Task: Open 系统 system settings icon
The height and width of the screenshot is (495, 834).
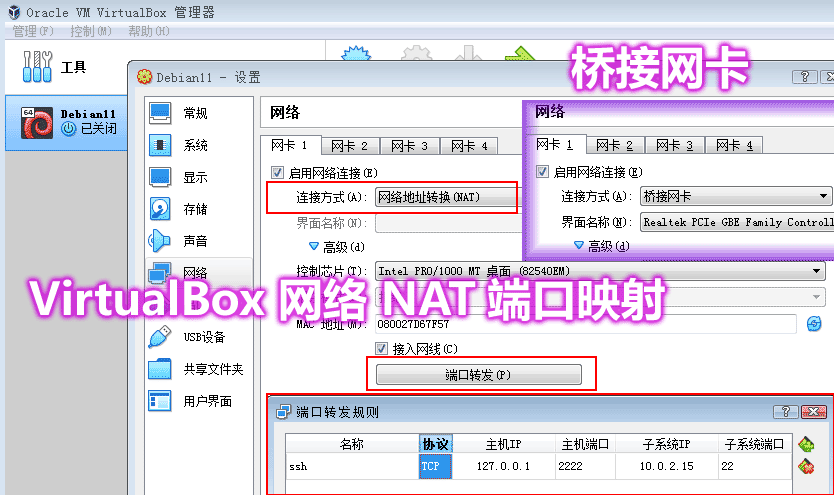Action: point(160,145)
